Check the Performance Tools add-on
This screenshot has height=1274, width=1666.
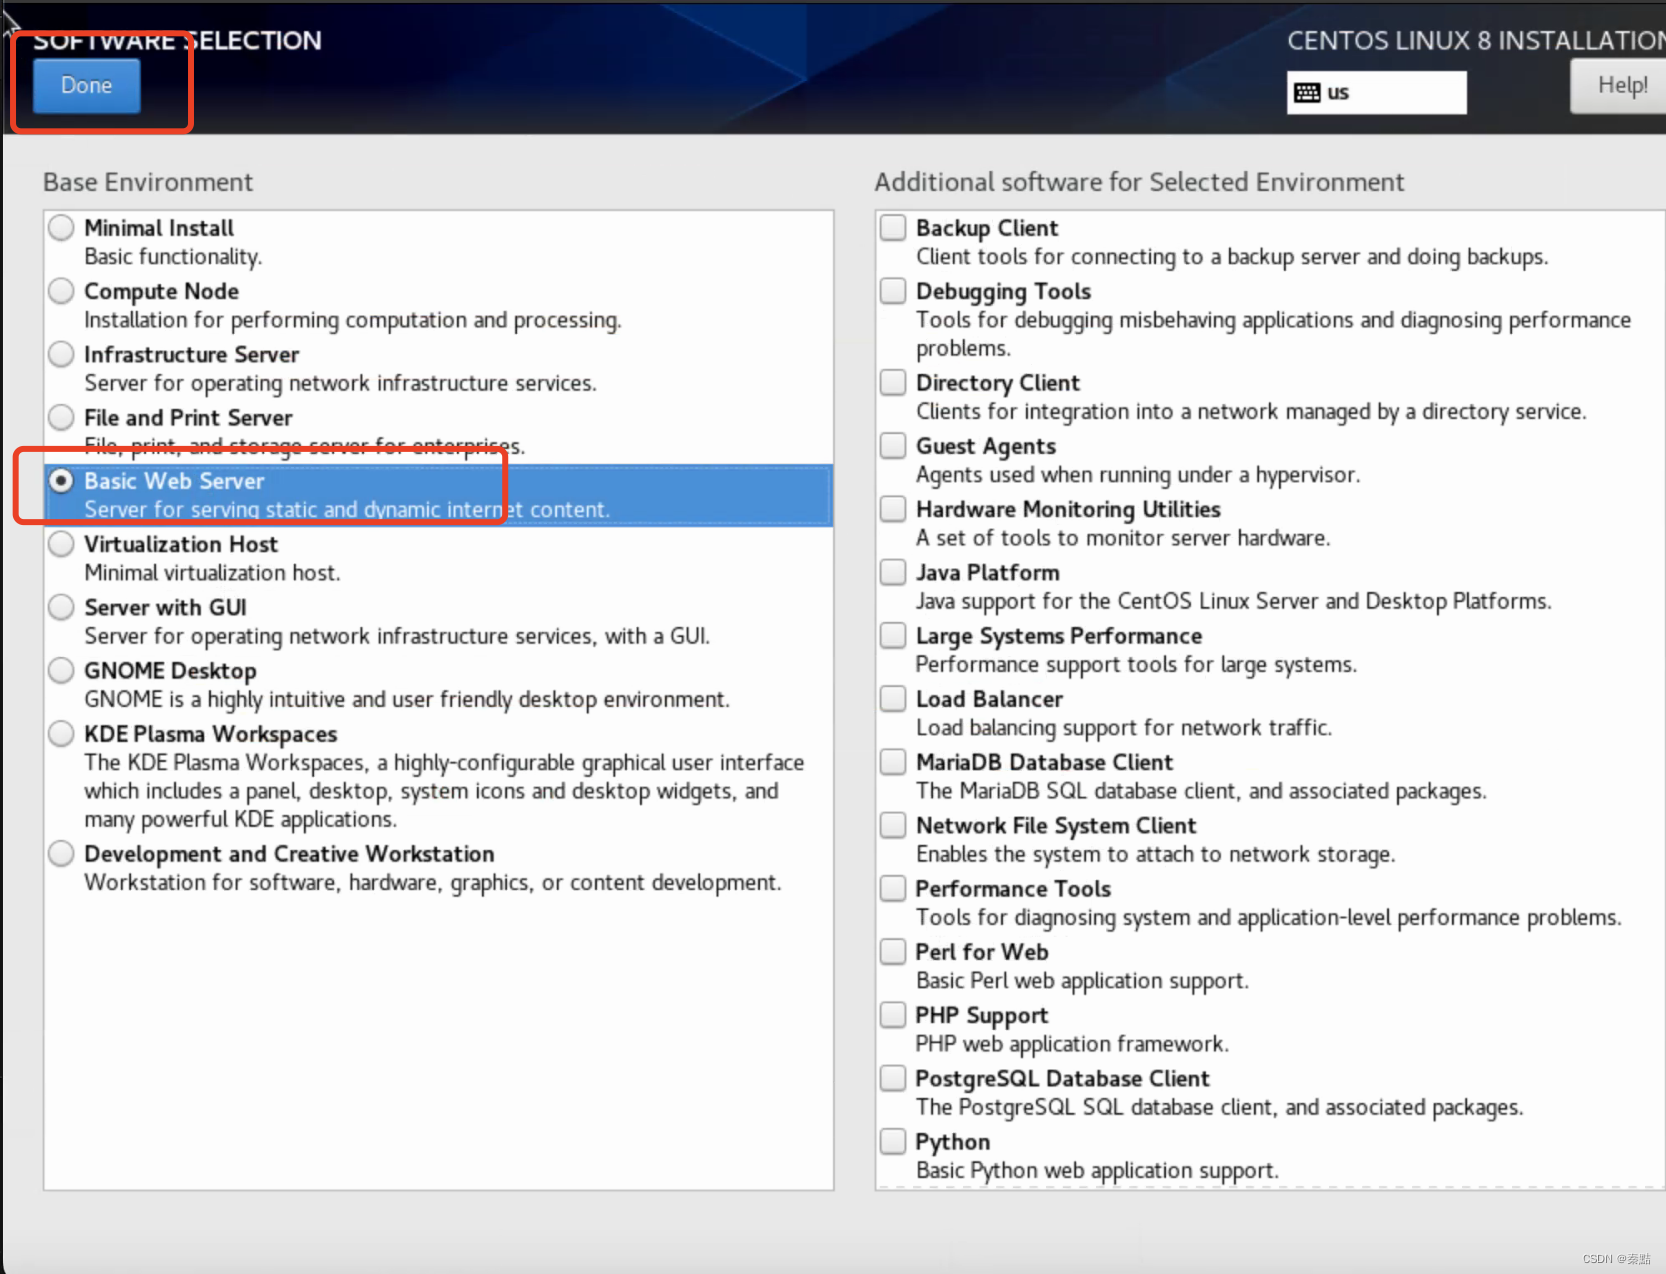[x=893, y=888]
